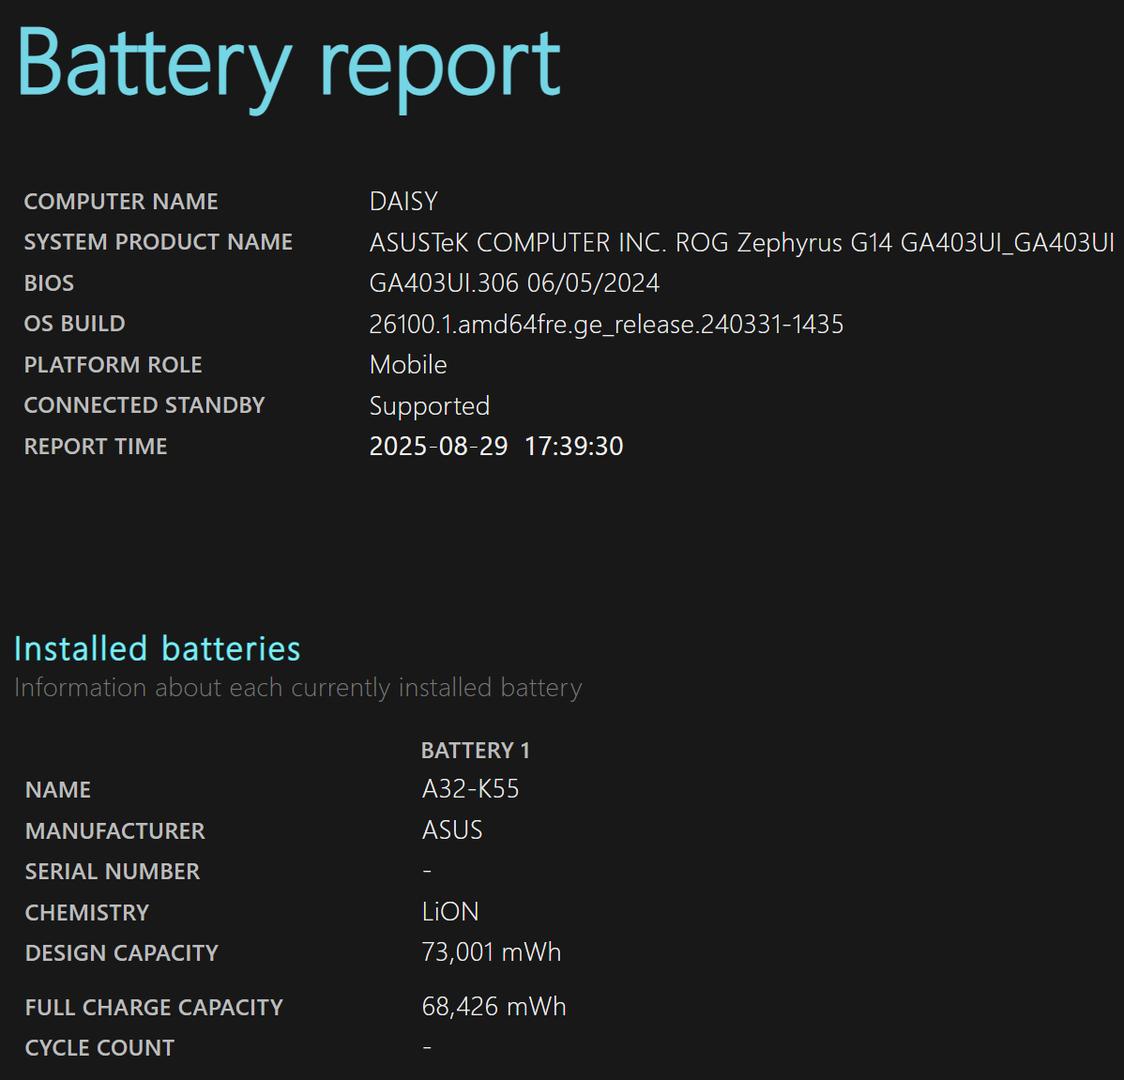The image size is (1124, 1080).
Task: Click full charge capacity '68,426 mWh'
Action: (494, 1007)
